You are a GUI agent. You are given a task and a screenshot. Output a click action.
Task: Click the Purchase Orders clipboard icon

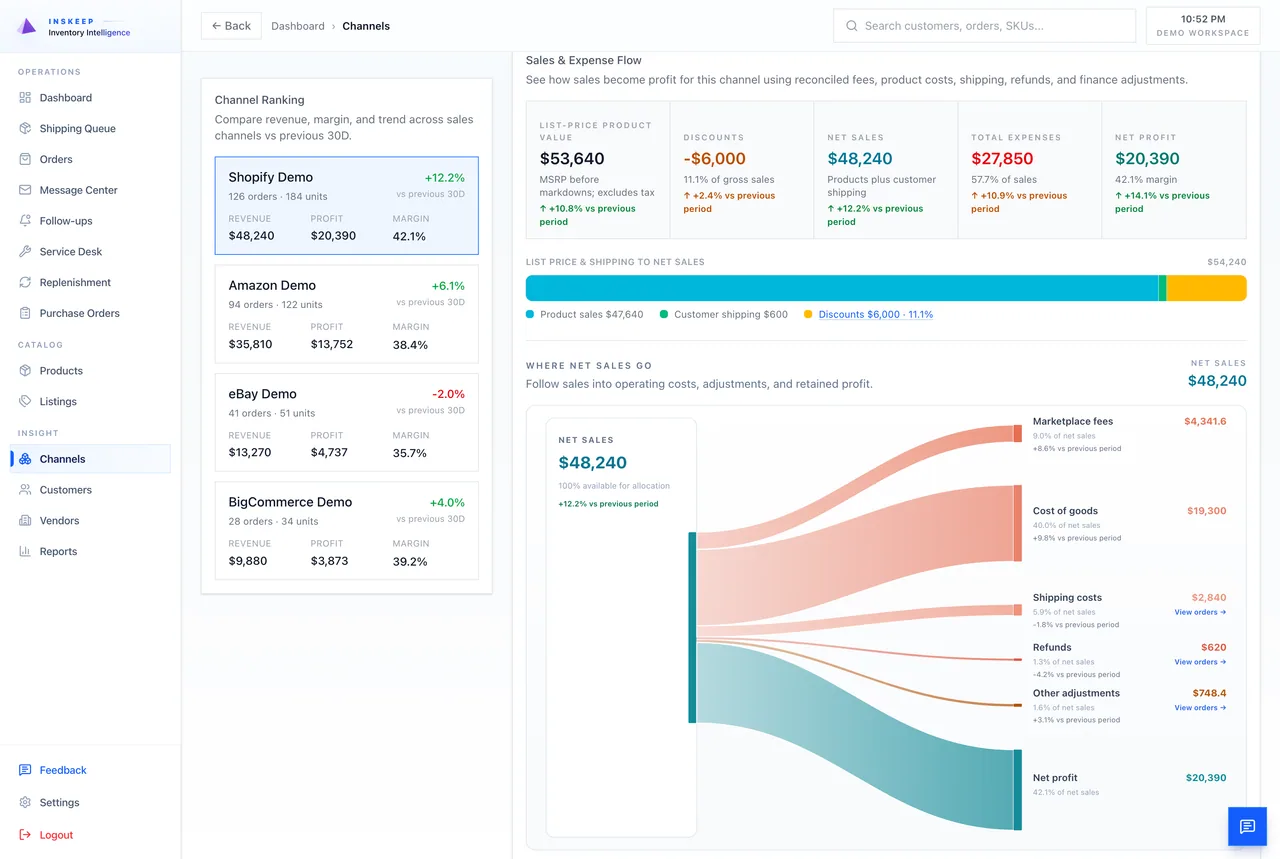(25, 313)
